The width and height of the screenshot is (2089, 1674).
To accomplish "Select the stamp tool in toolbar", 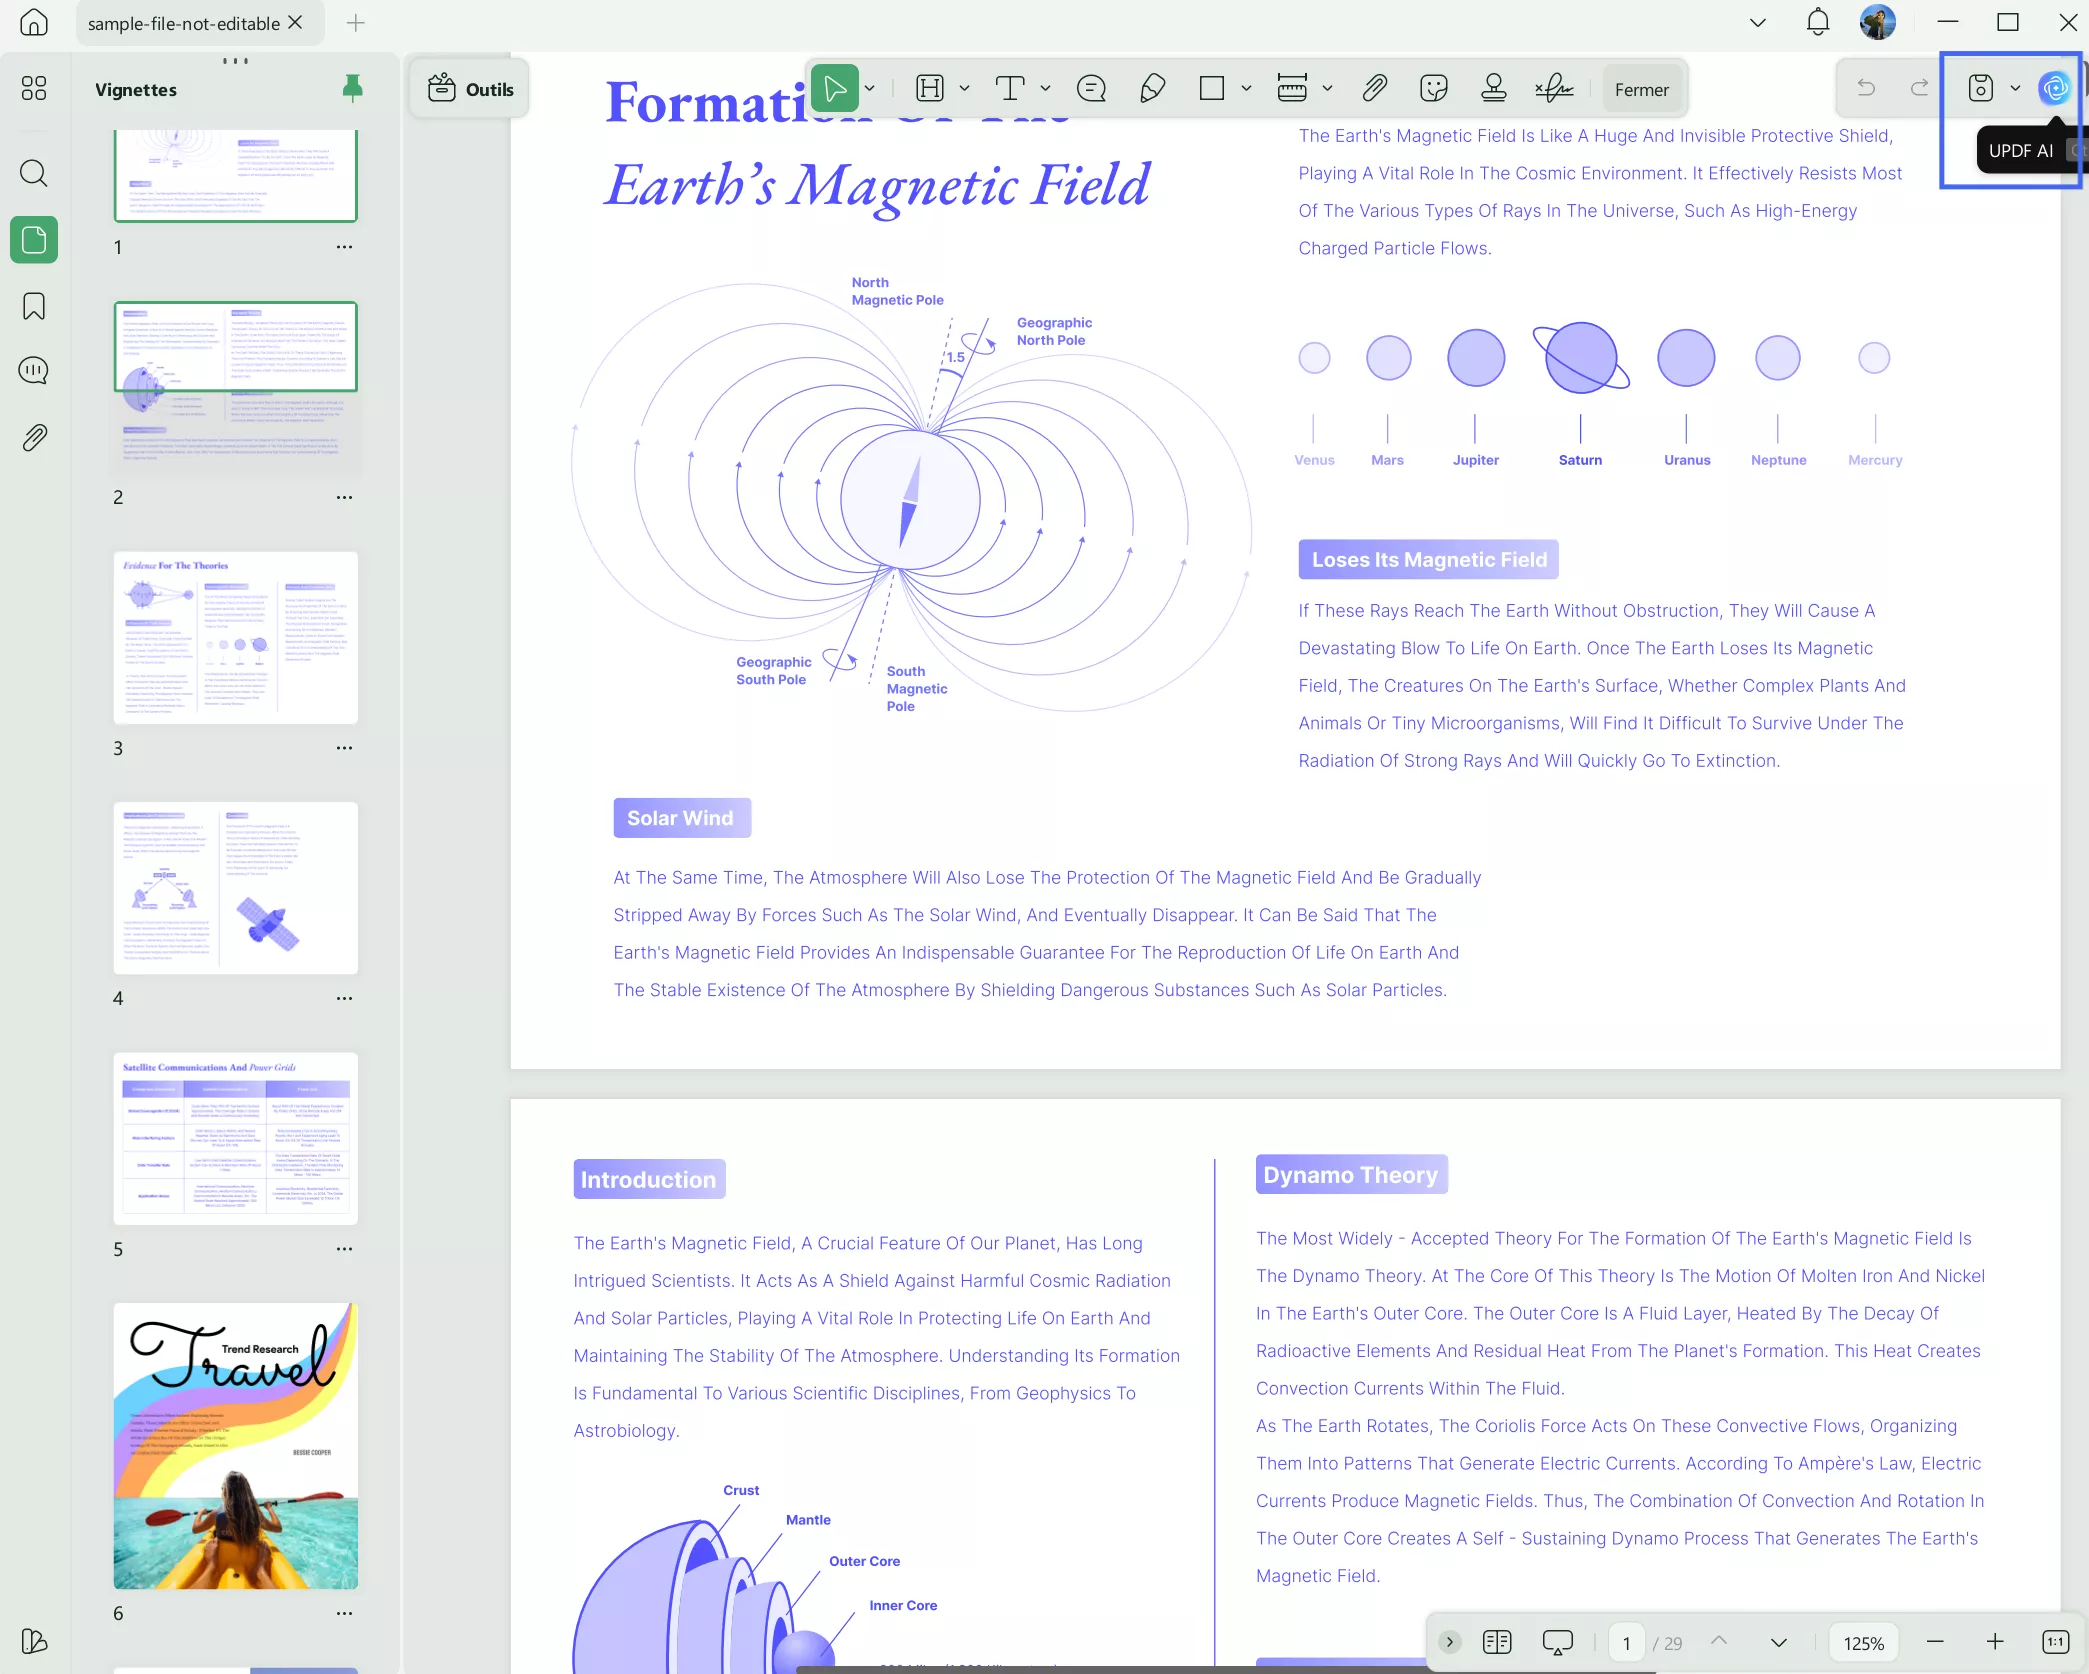I will (x=1493, y=88).
